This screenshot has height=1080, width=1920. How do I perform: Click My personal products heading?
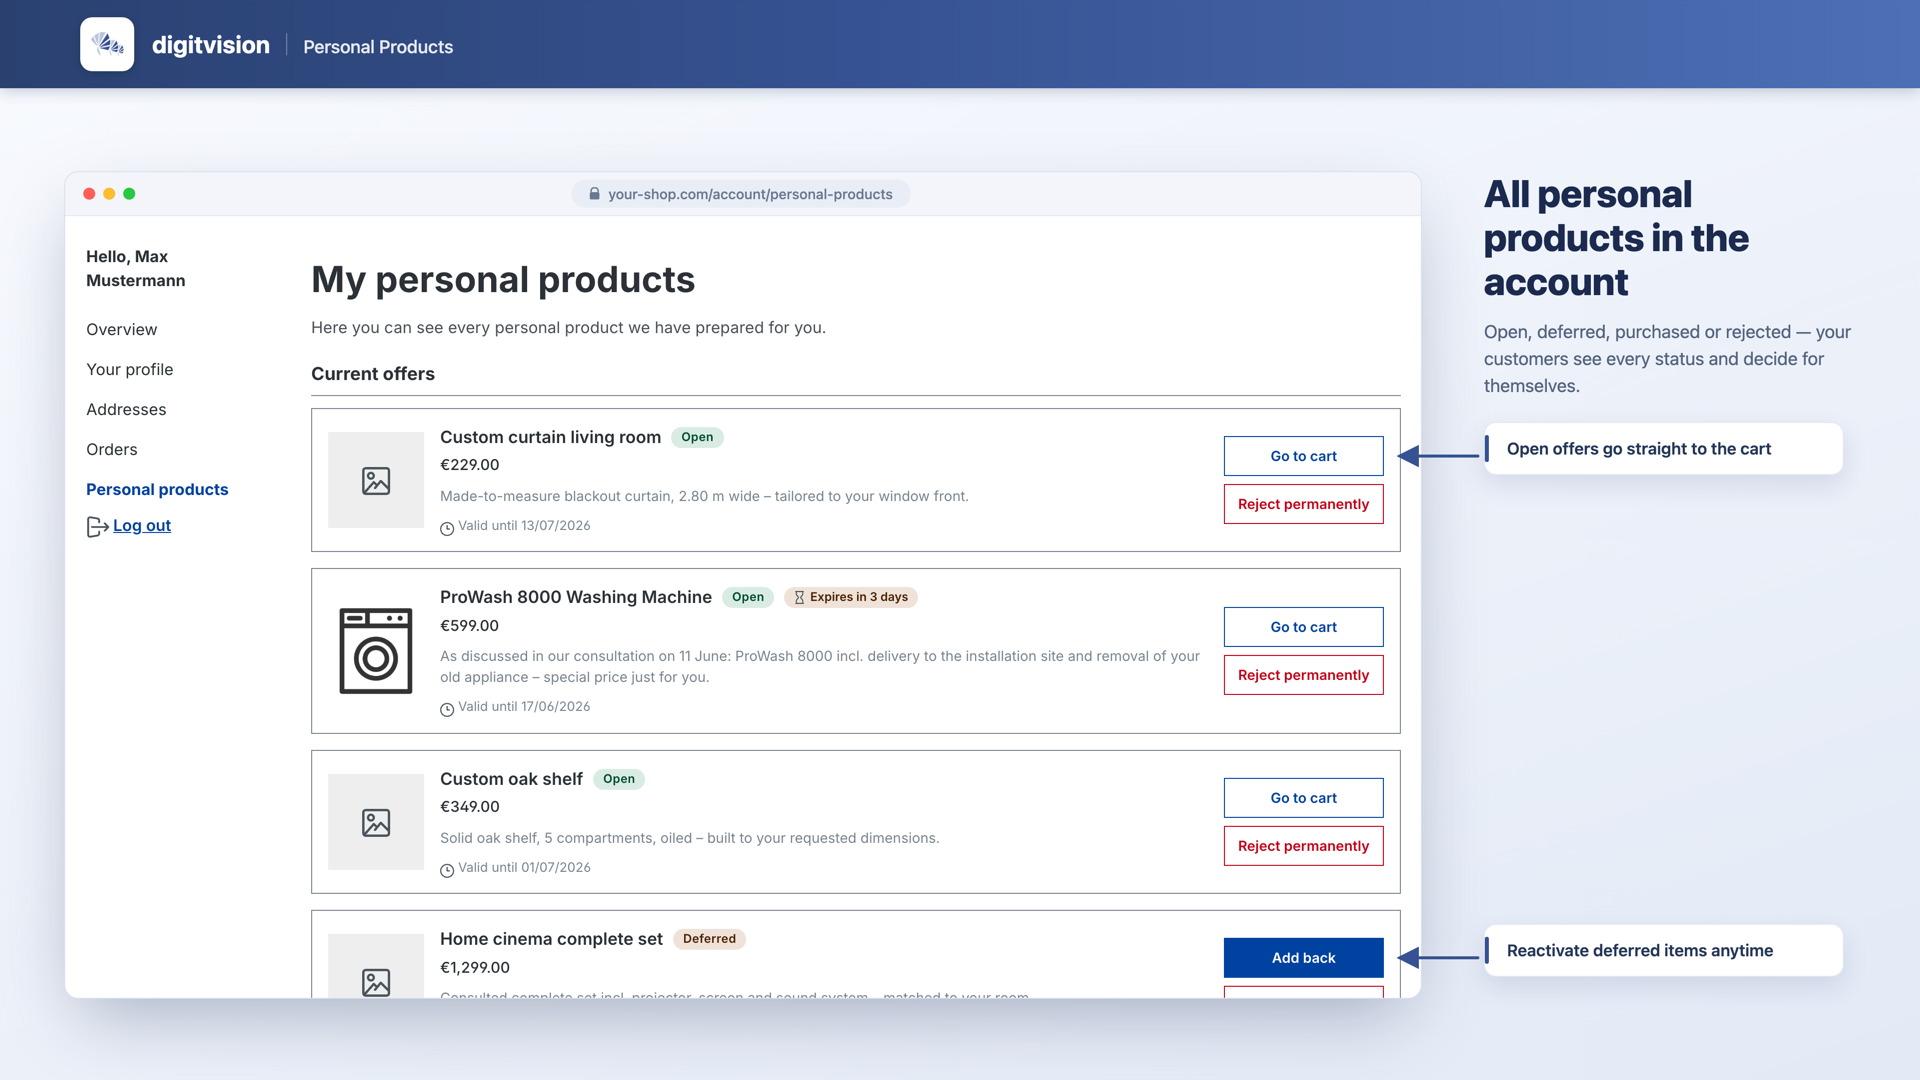pos(503,280)
